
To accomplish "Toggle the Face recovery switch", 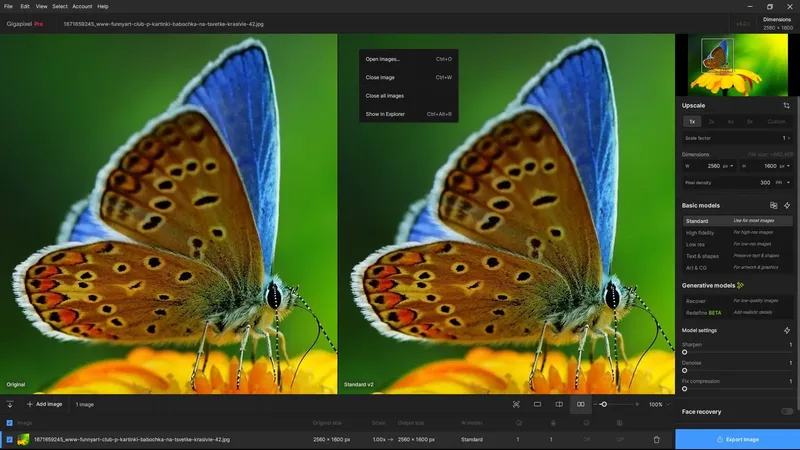I will 787,411.
